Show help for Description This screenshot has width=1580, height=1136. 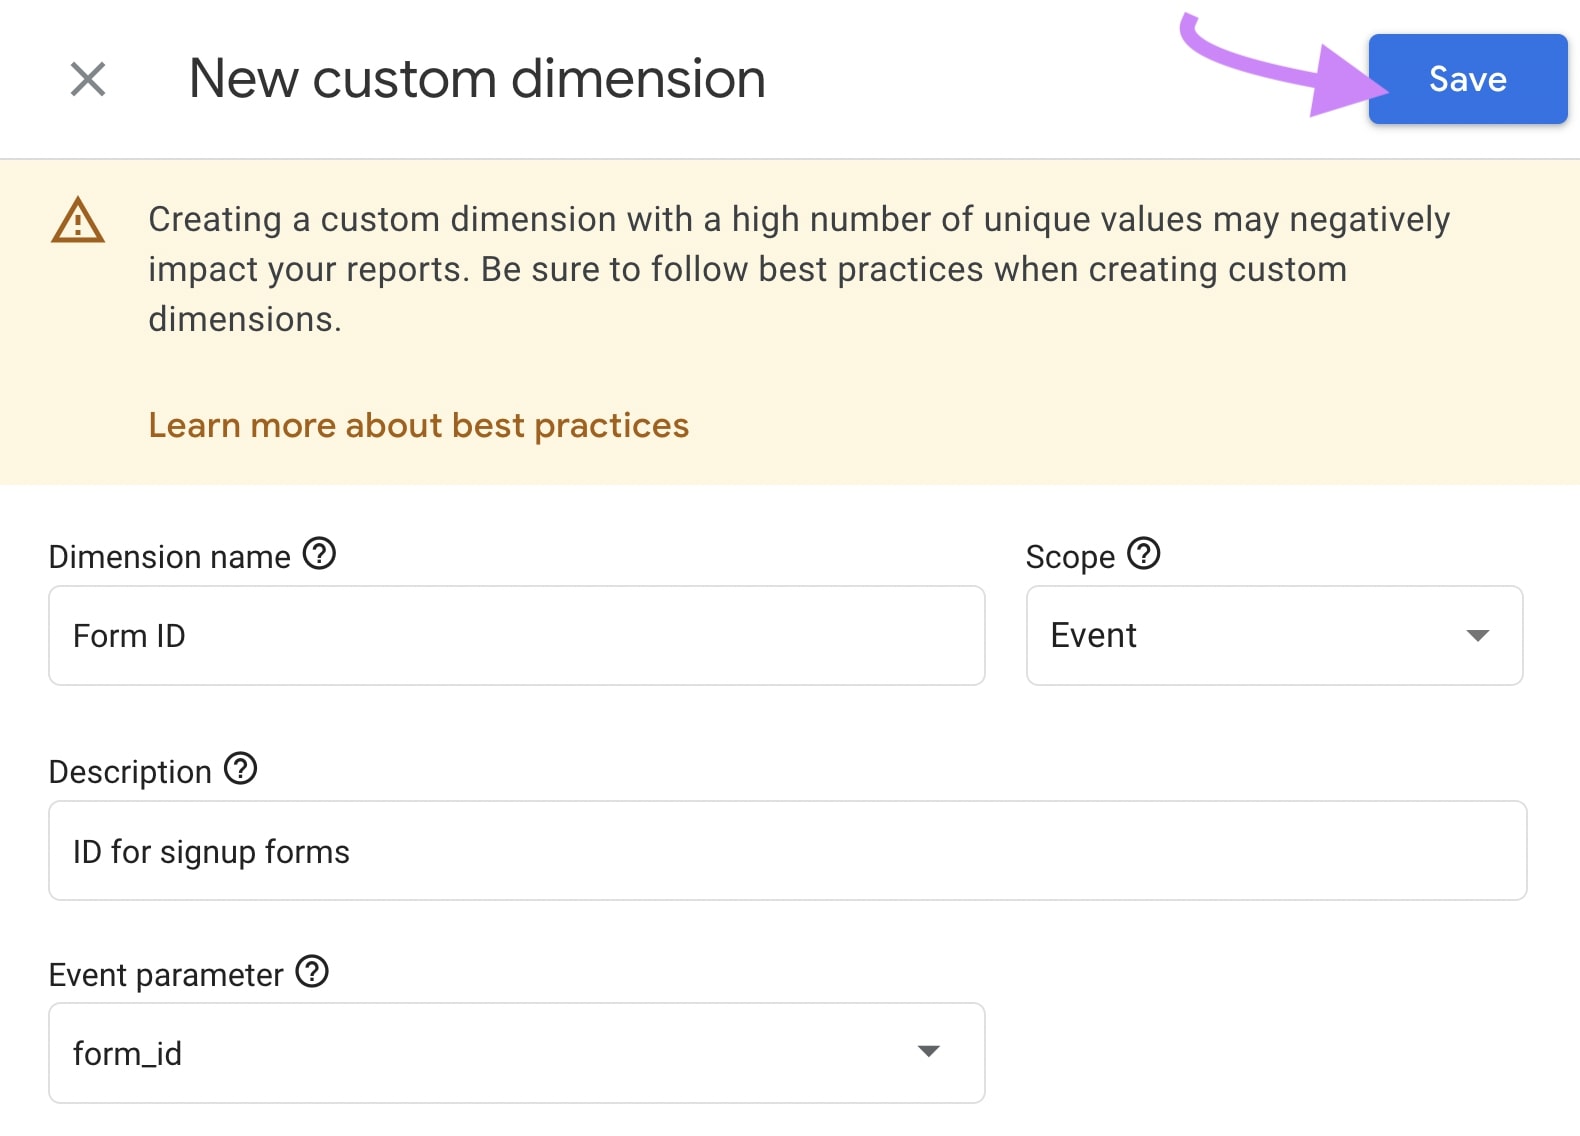point(240,769)
